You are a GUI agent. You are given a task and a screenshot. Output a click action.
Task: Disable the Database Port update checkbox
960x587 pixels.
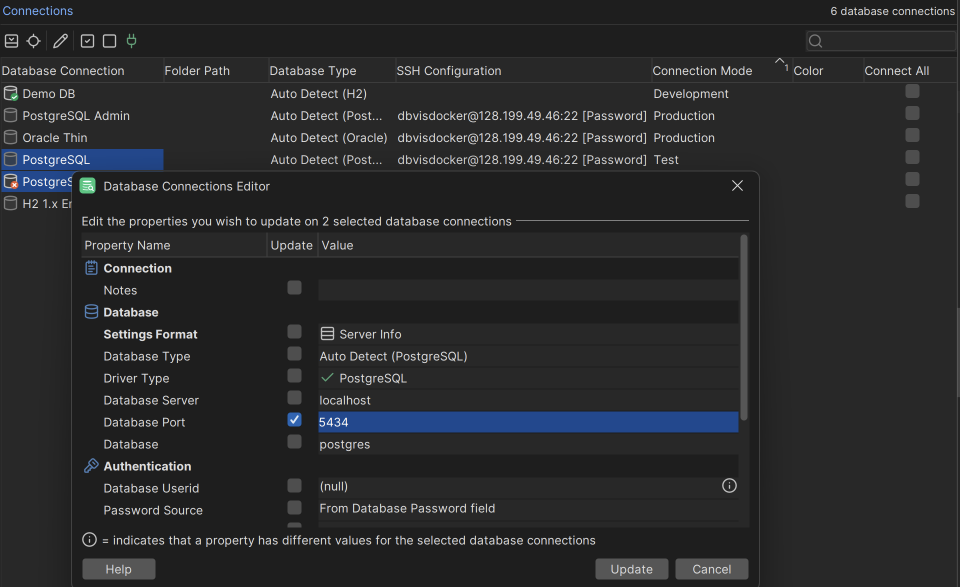point(294,420)
